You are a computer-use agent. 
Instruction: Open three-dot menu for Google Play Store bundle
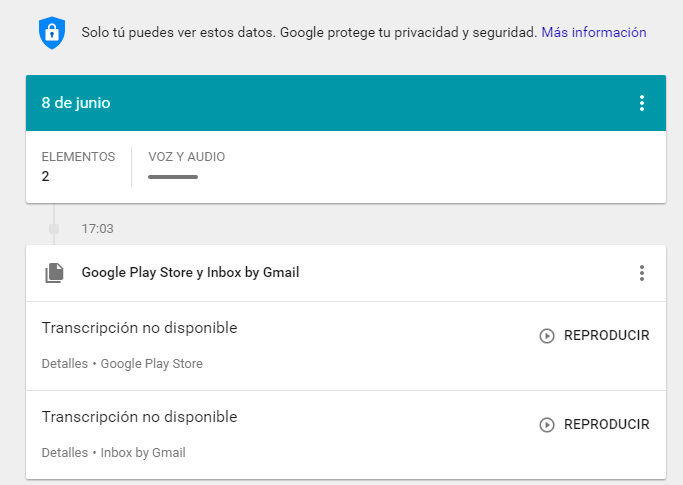pos(642,273)
